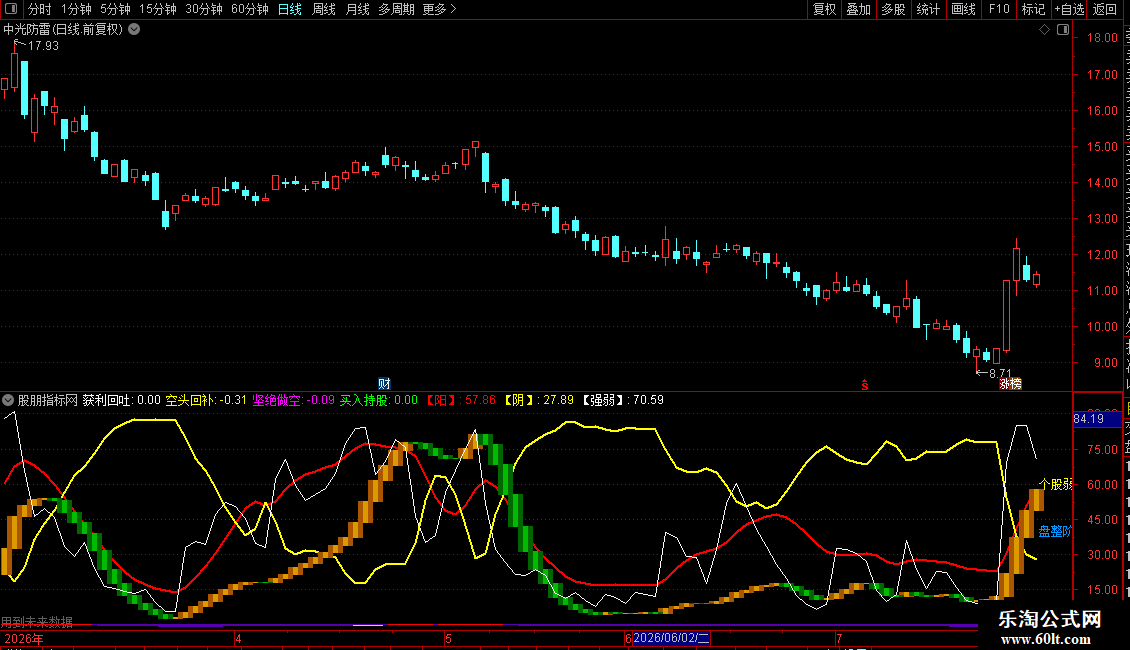The image size is (1130, 650).
Task: Click the 15.00 indicator axis label
Action: (x=1102, y=589)
